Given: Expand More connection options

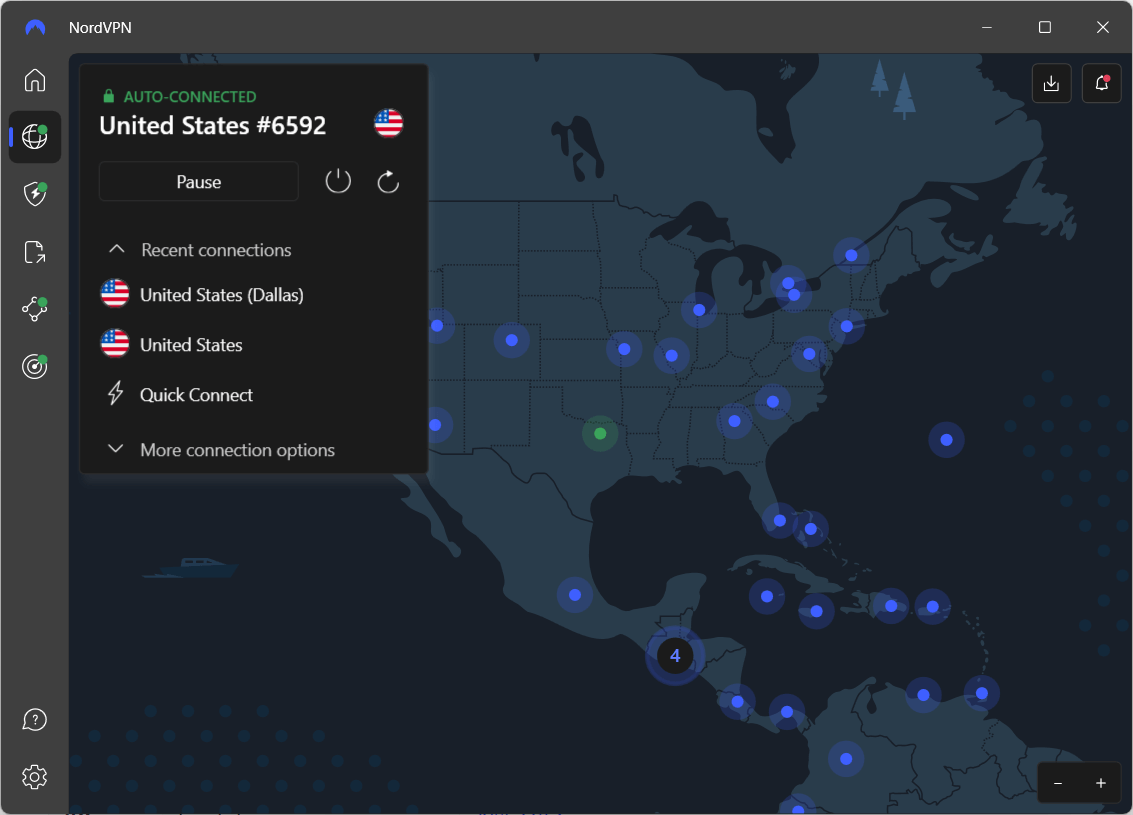Looking at the screenshot, I should click(221, 449).
